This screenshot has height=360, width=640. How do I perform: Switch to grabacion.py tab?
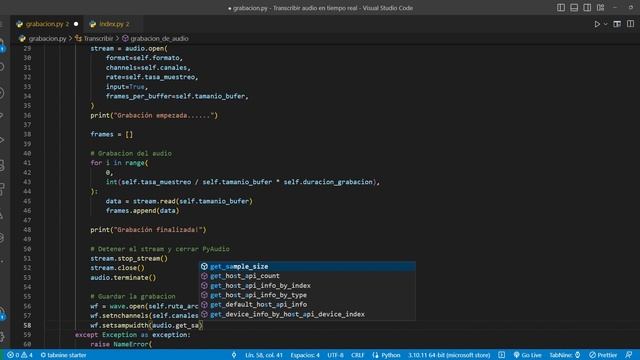pyautogui.click(x=47, y=24)
